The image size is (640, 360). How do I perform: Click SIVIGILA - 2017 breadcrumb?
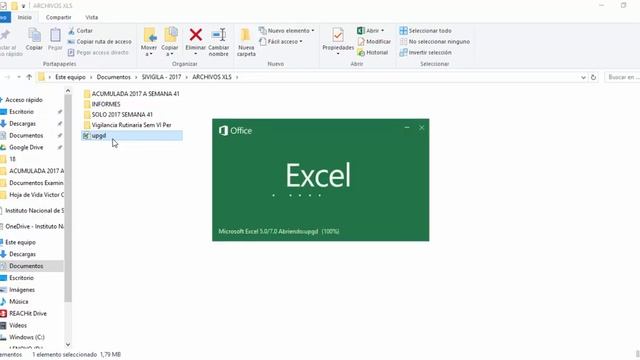click(x=161, y=77)
